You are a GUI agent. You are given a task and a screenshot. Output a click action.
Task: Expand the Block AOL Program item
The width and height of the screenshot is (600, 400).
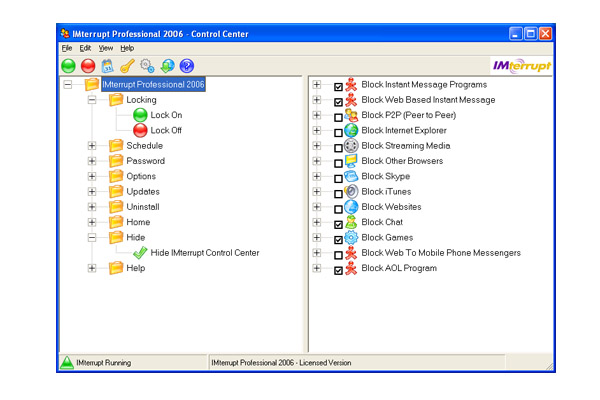317,268
